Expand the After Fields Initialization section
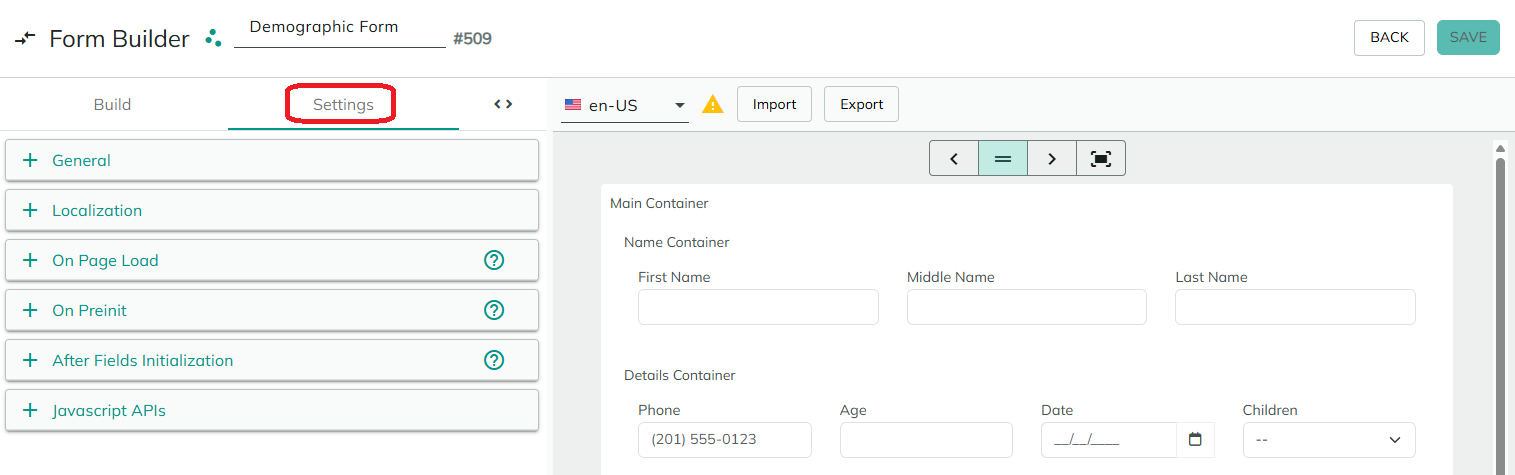 click(x=272, y=360)
